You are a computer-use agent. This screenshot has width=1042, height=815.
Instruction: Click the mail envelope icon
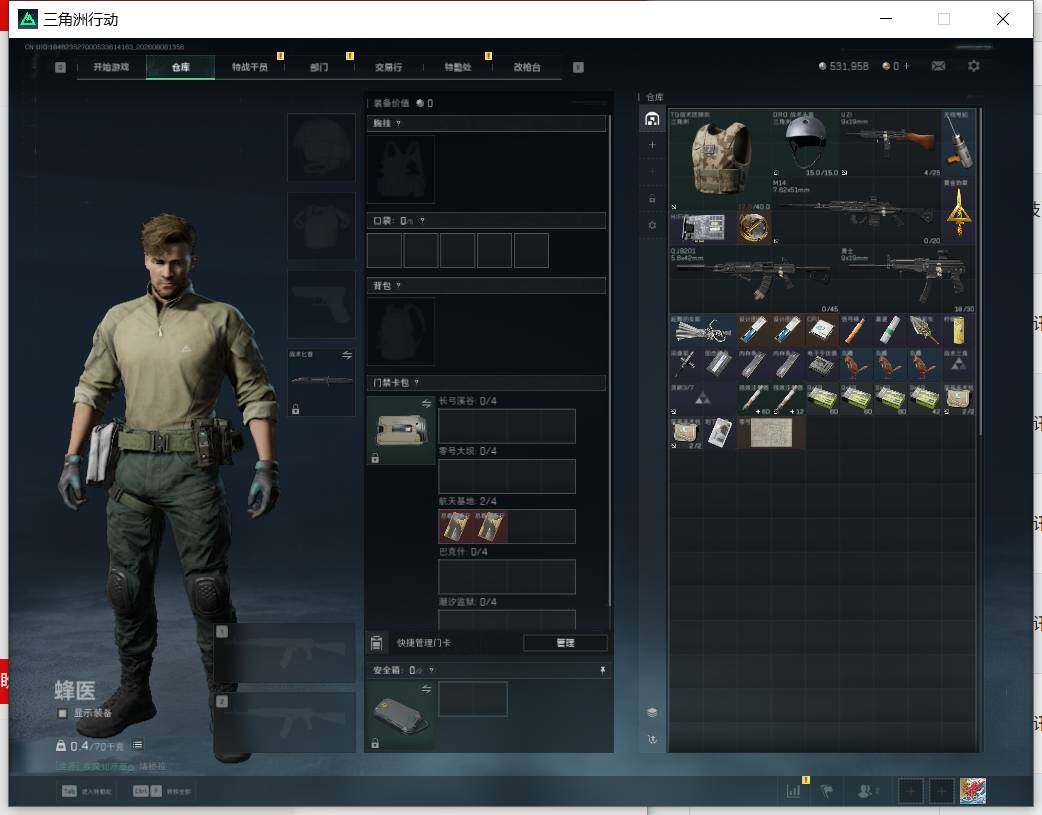pos(938,66)
